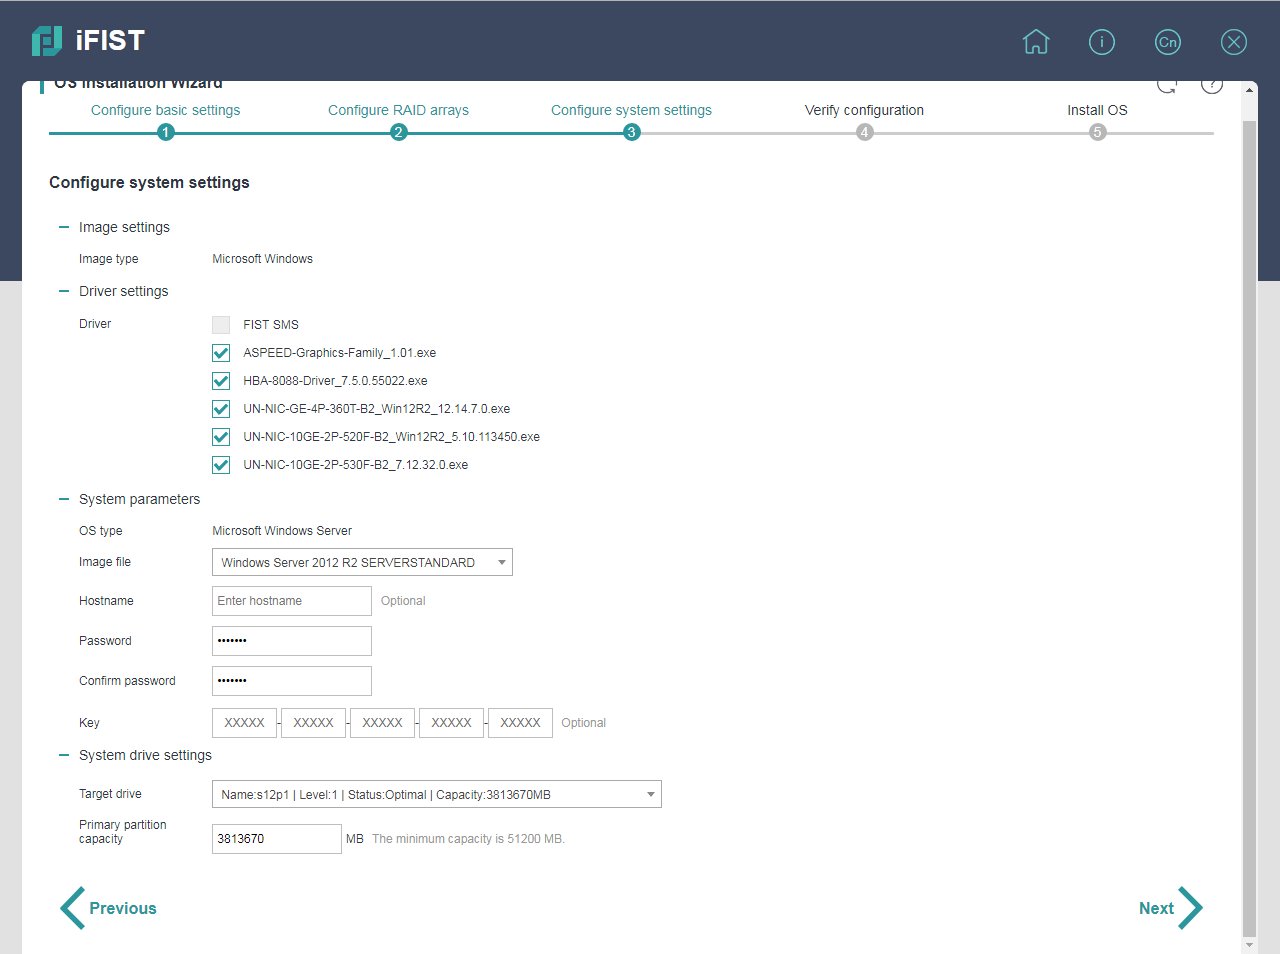Click step 2 circle marker
The width and height of the screenshot is (1280, 954).
399,132
